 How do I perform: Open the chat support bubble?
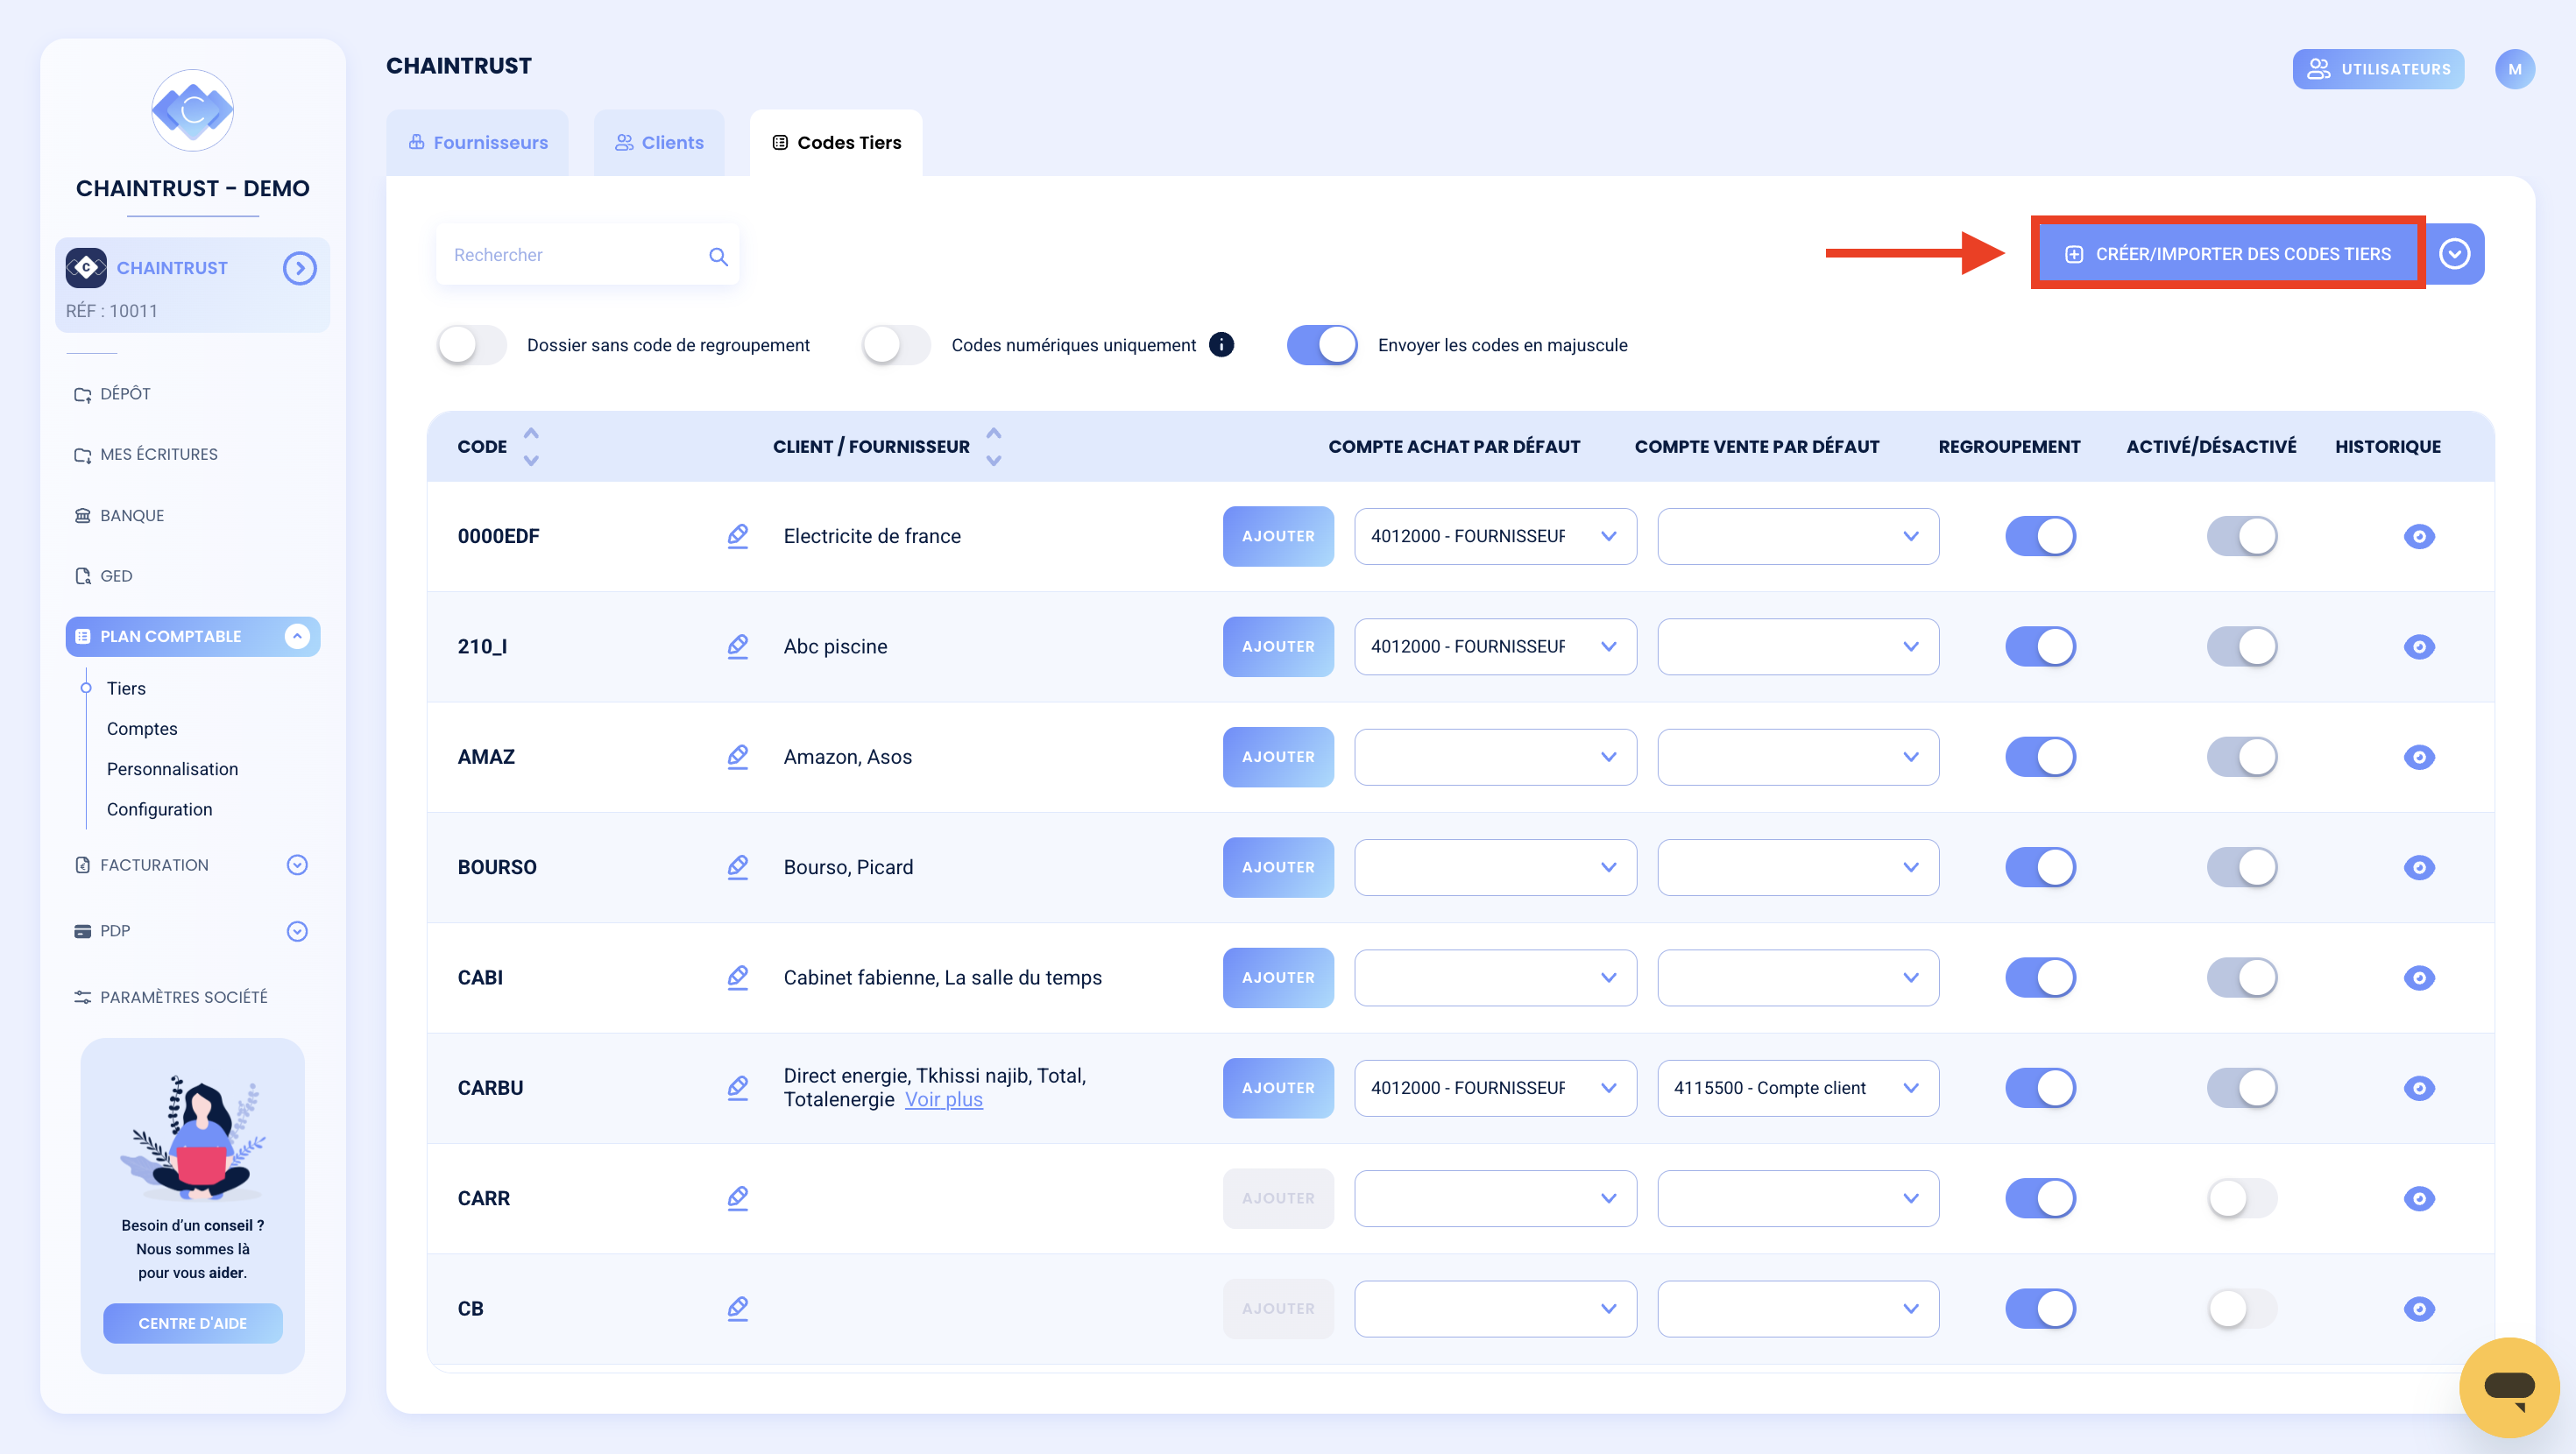coord(2508,1386)
